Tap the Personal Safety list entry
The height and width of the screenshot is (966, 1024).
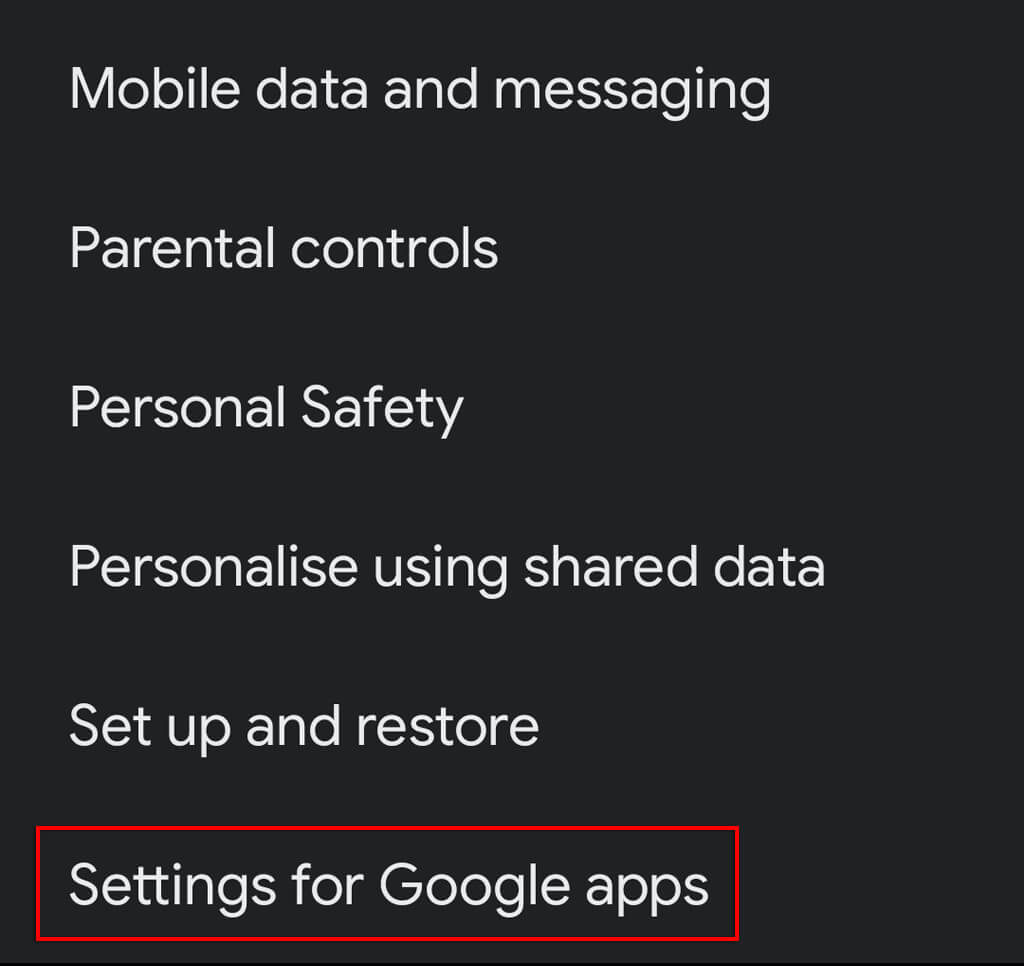tap(512, 408)
